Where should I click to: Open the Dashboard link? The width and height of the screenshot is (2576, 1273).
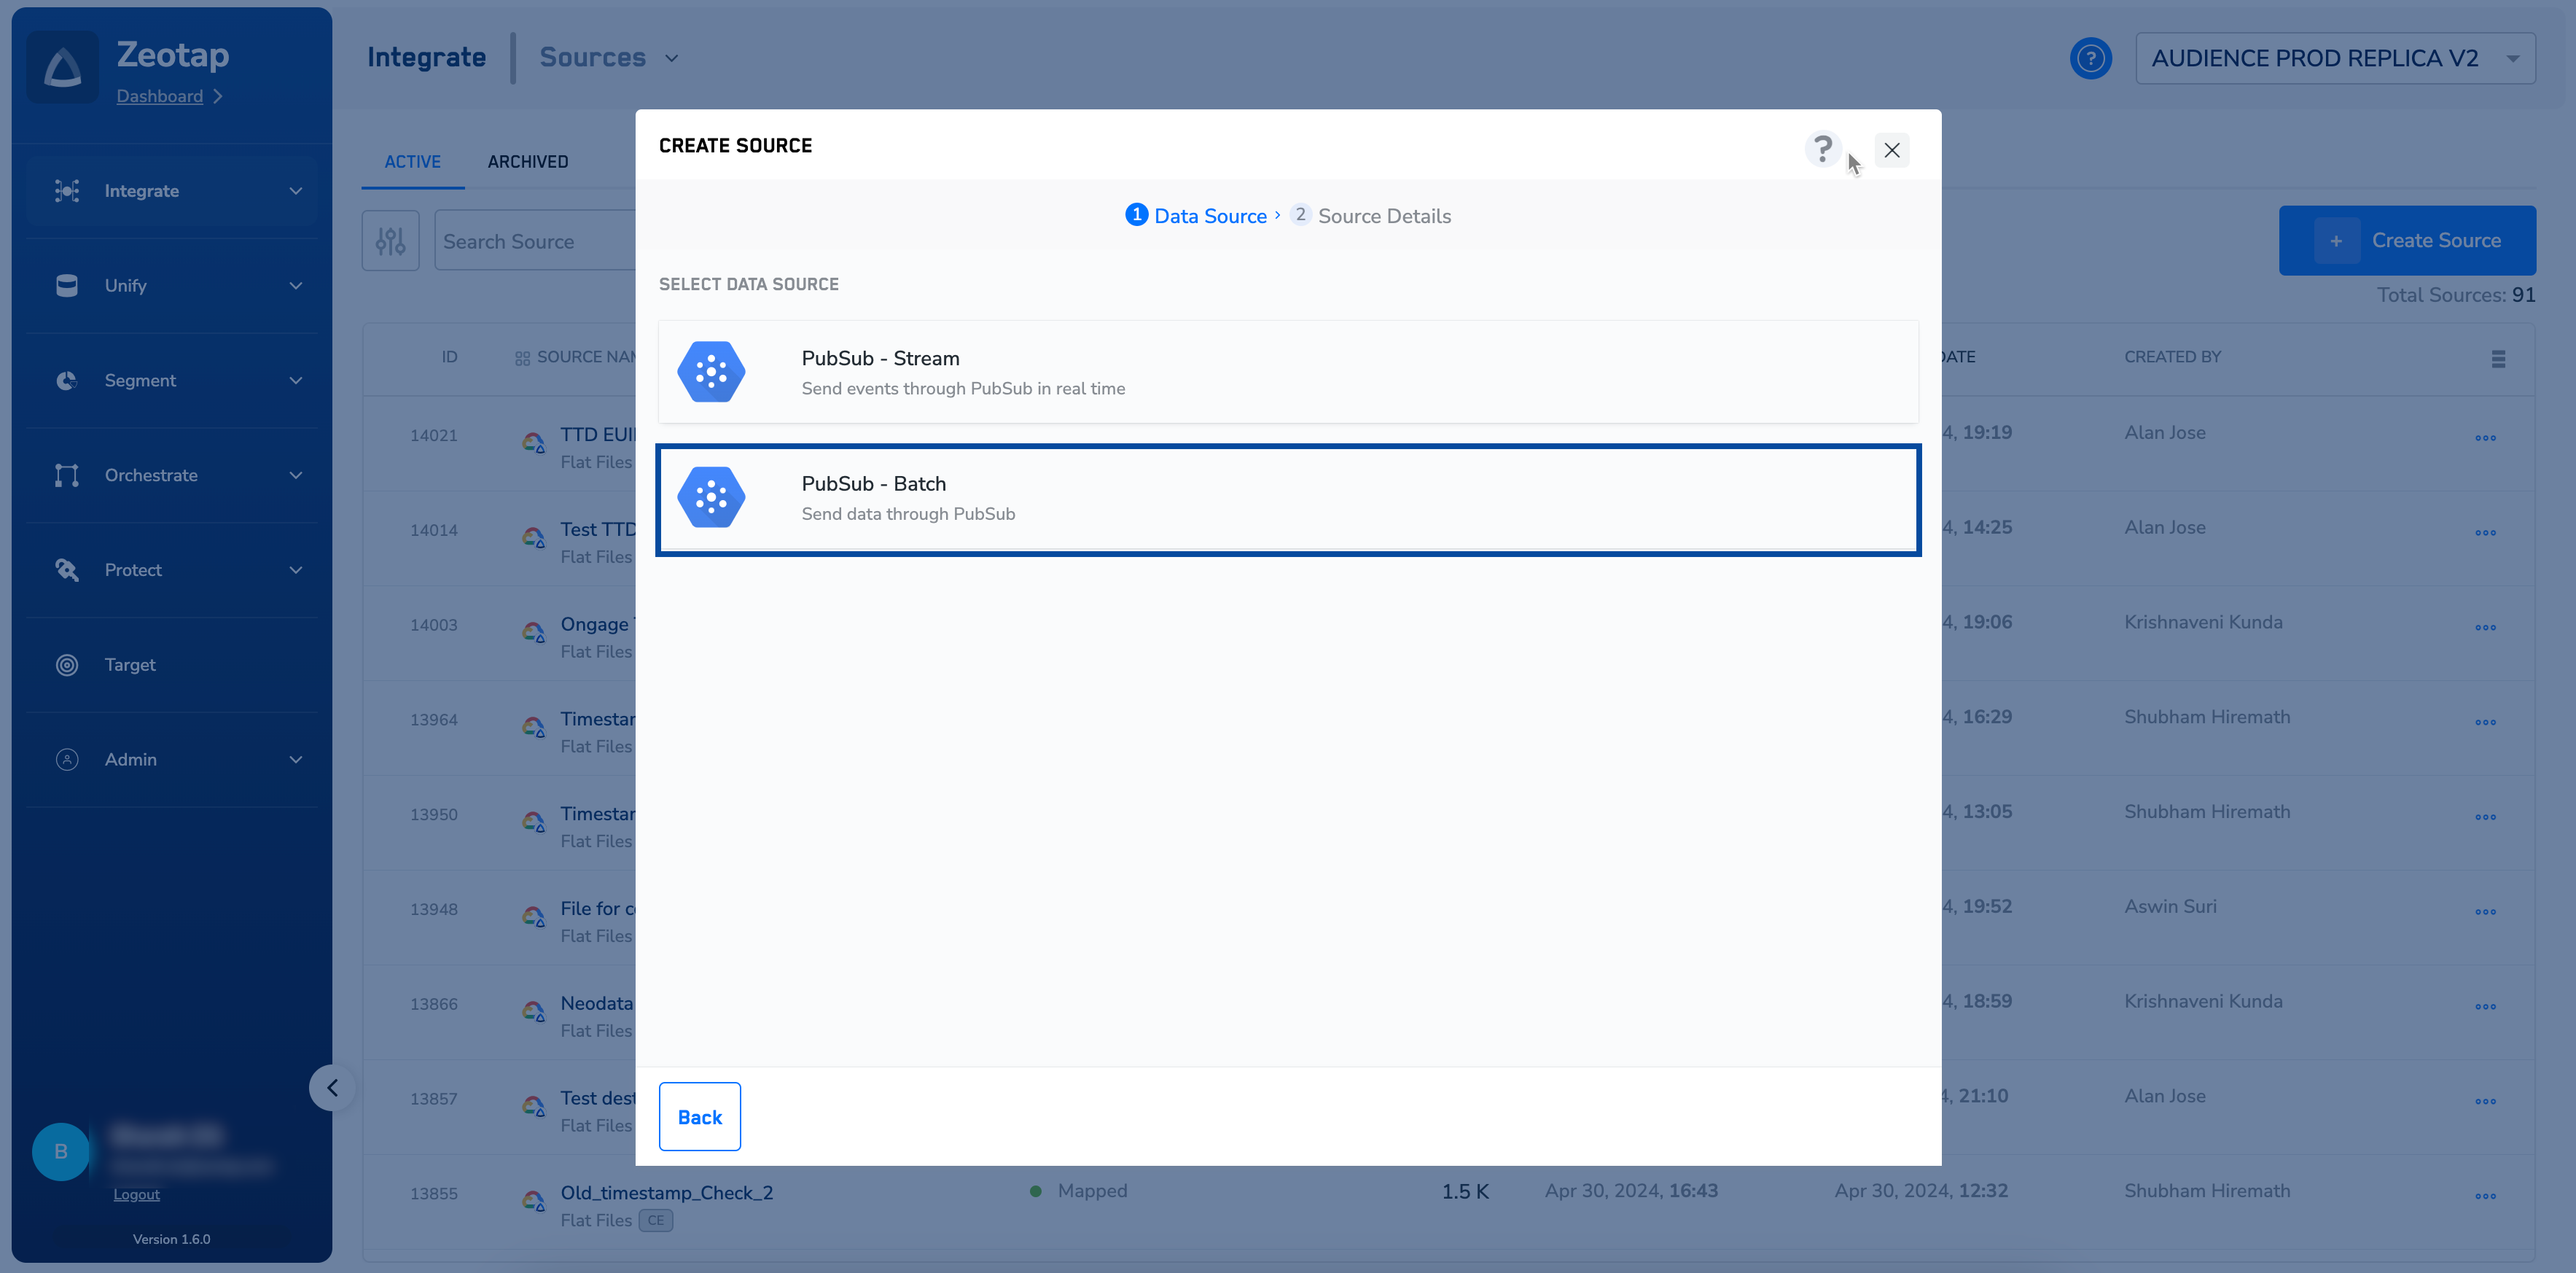click(x=159, y=96)
